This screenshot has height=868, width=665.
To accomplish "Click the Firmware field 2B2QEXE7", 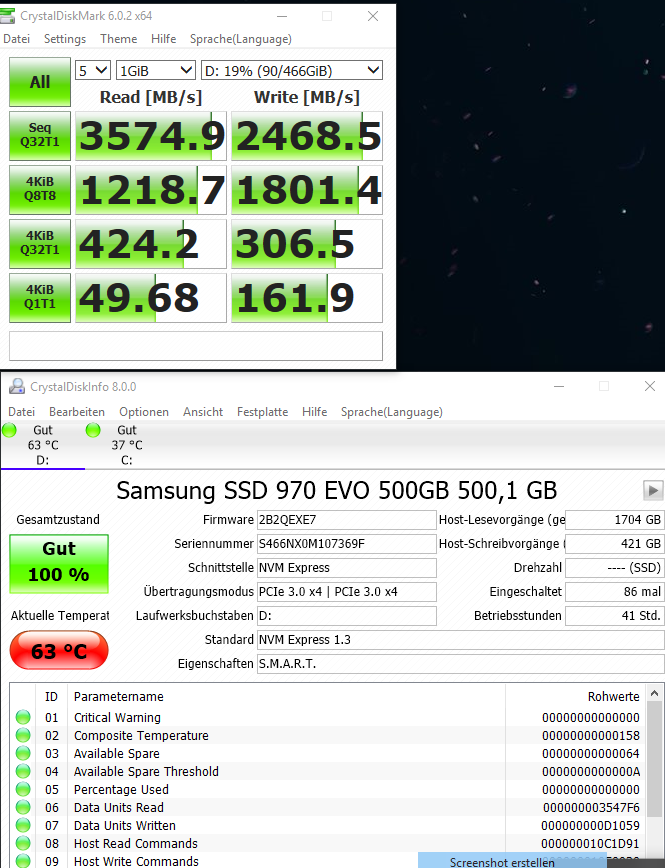I will point(347,520).
